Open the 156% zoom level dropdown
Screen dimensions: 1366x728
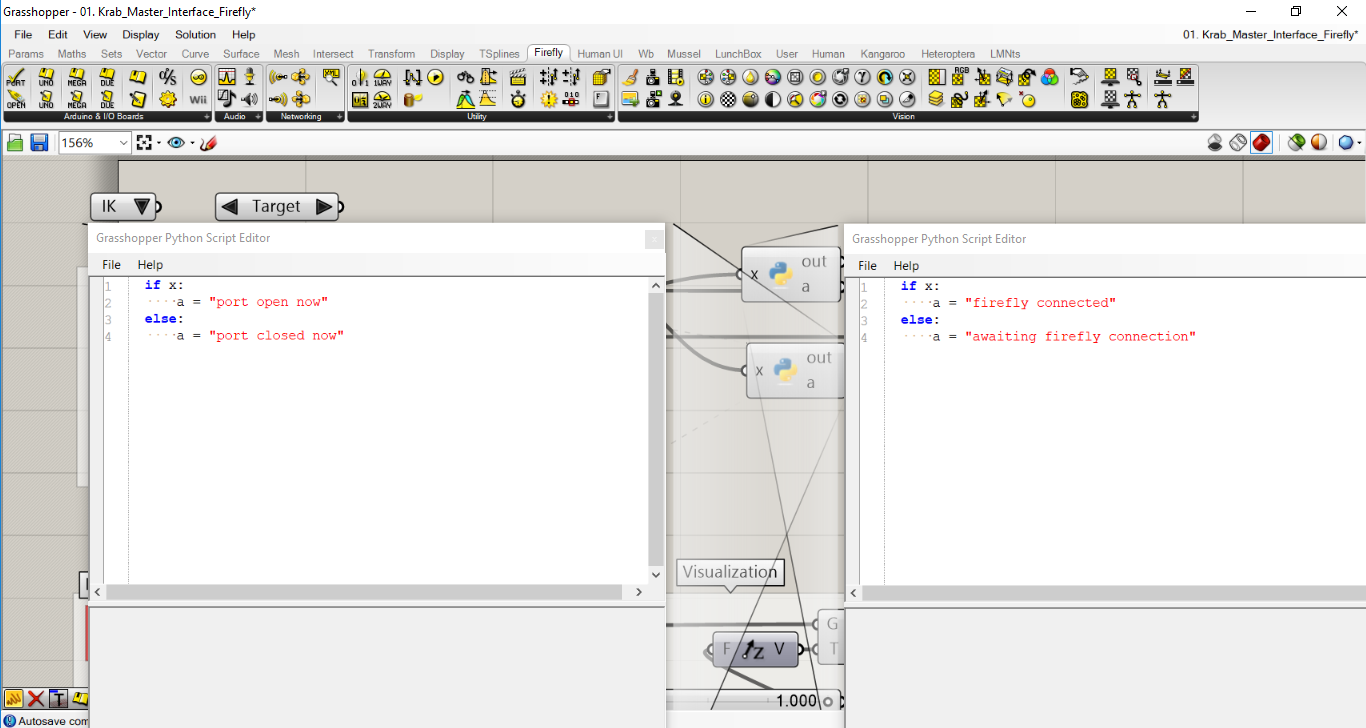pos(124,143)
